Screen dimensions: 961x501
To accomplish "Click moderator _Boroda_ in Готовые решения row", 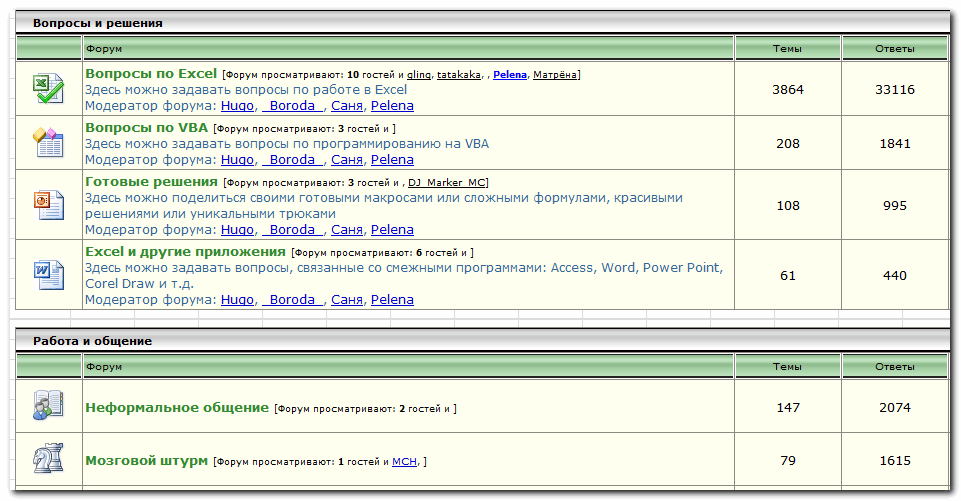I will click(x=292, y=229).
